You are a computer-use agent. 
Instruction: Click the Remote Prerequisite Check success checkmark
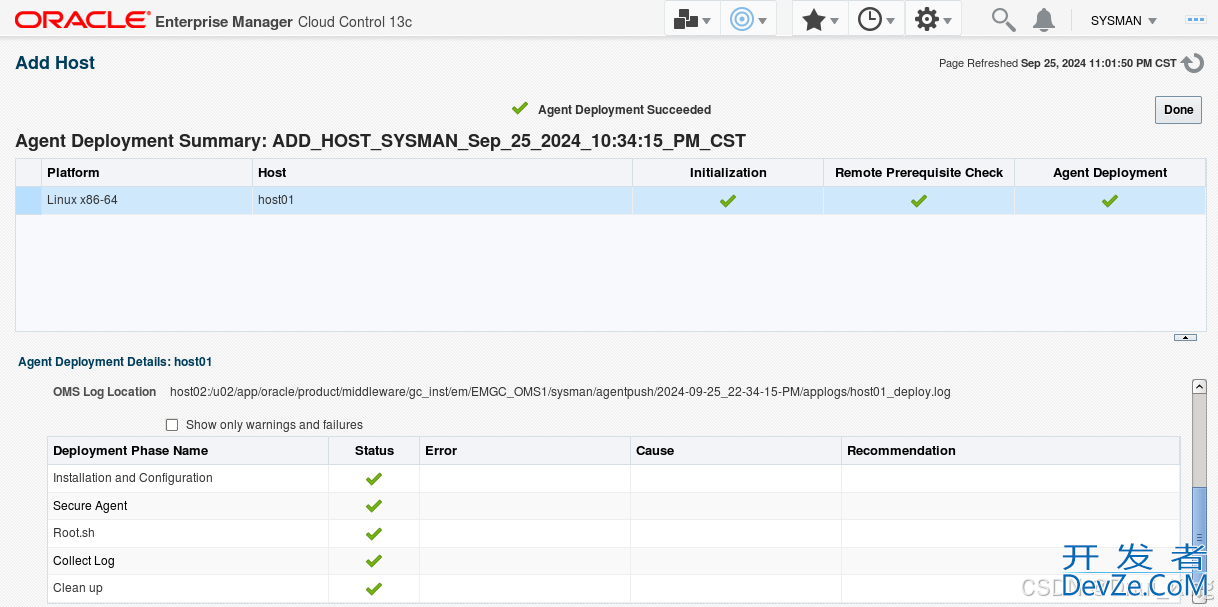pyautogui.click(x=919, y=201)
